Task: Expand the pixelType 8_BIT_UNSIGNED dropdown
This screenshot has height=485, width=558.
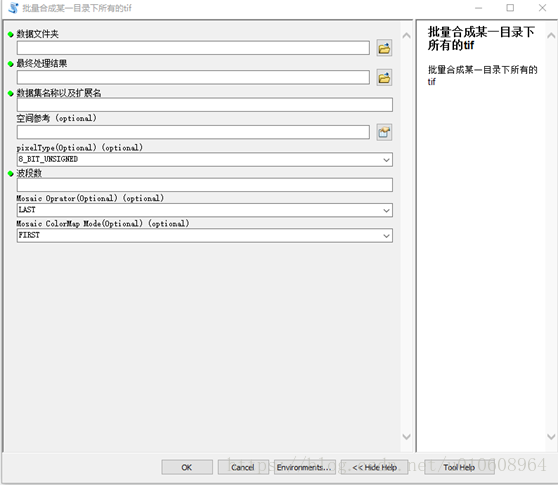Action: click(386, 160)
